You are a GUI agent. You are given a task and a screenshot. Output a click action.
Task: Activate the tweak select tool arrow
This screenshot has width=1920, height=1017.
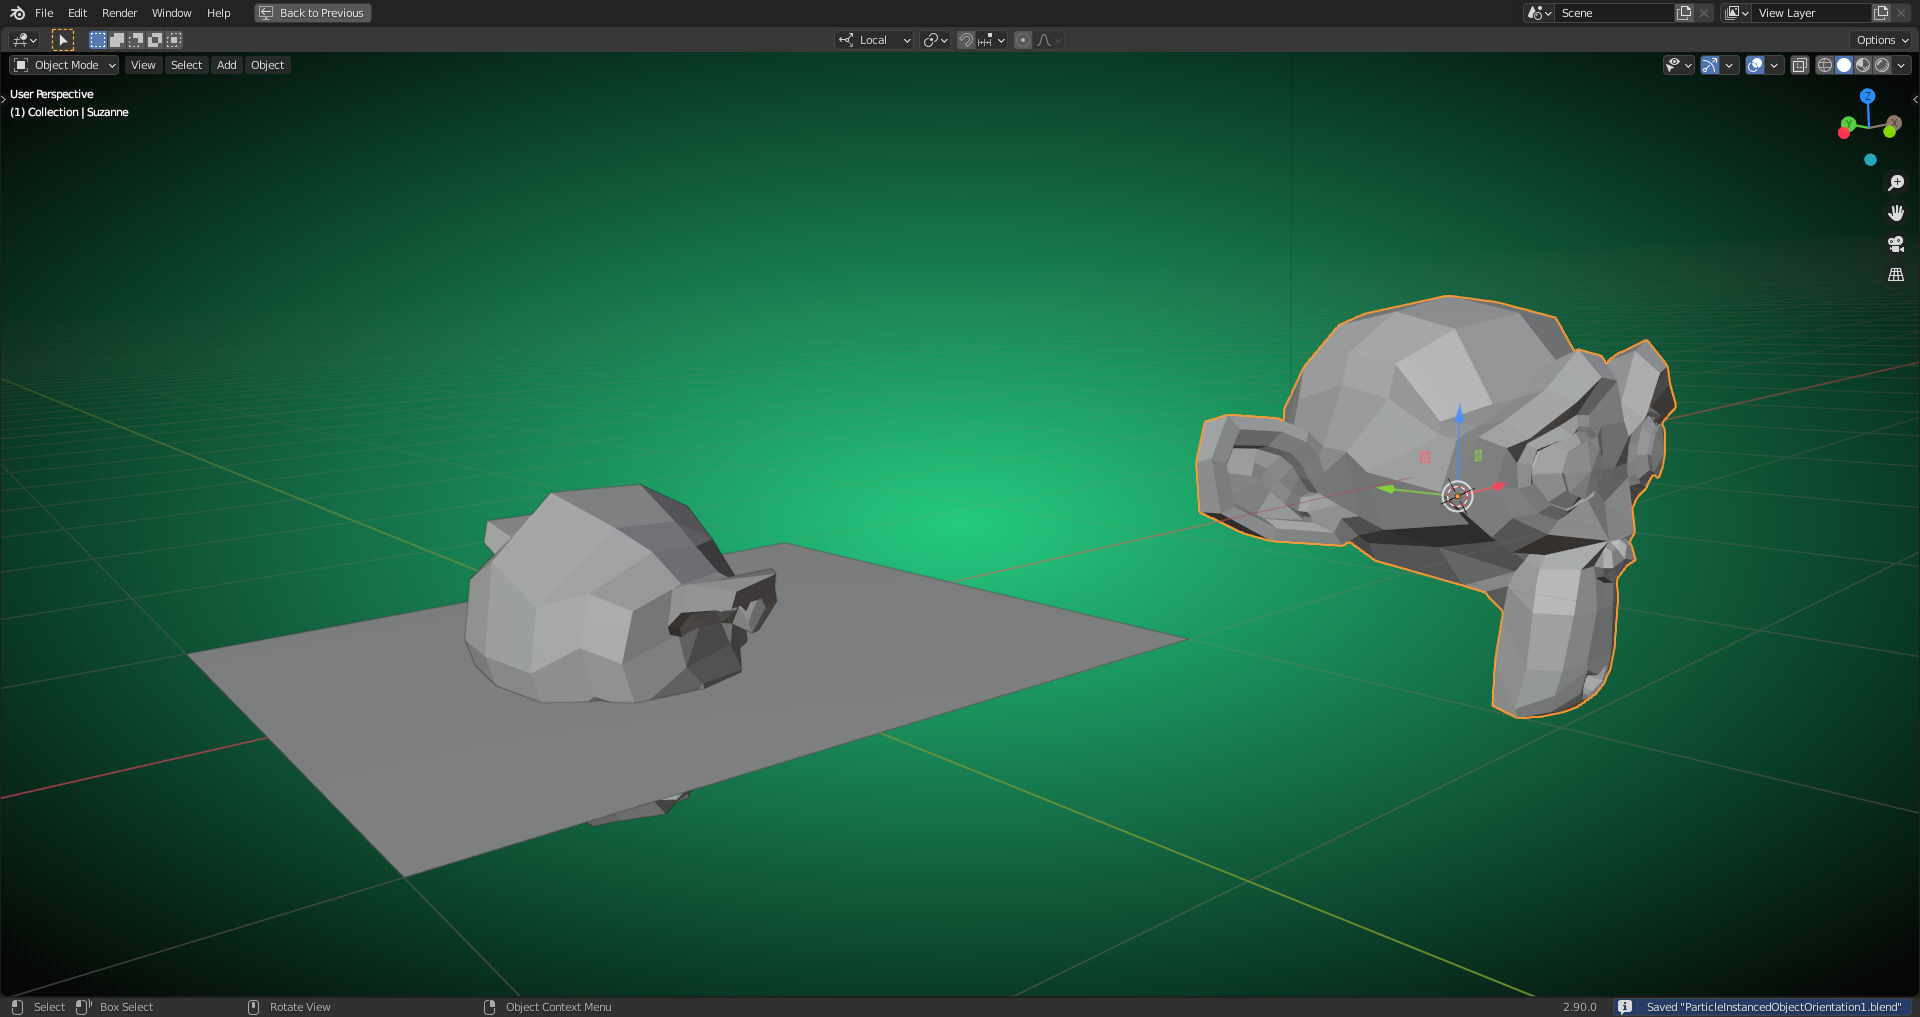tap(63, 40)
